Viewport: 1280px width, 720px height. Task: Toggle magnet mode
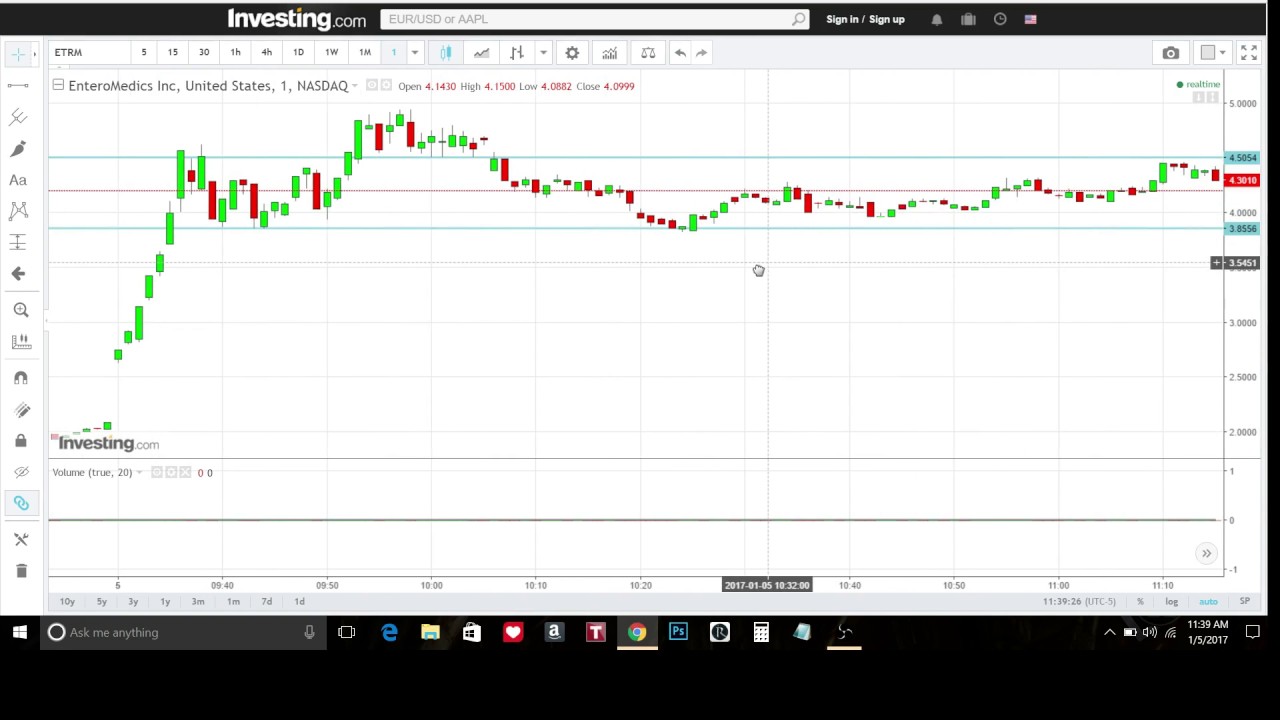tap(20, 378)
